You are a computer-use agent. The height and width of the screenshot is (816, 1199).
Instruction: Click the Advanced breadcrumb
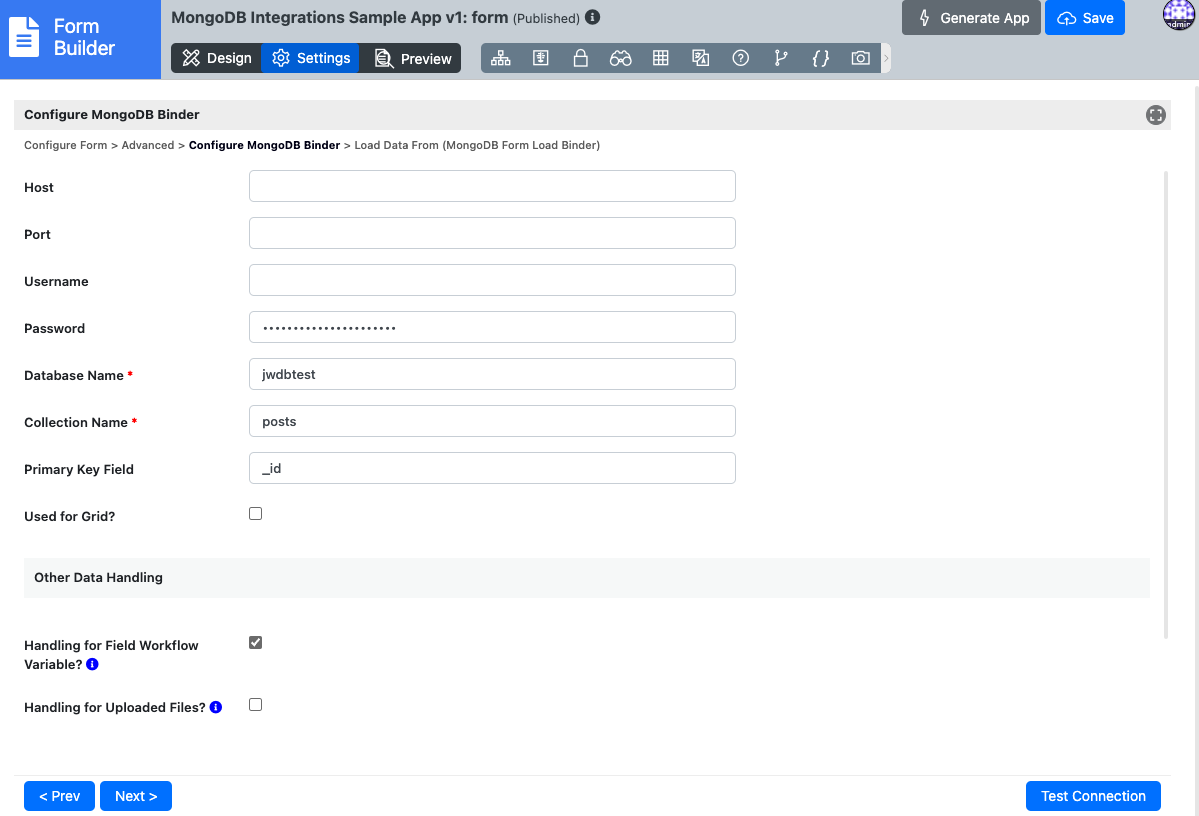[x=148, y=145]
